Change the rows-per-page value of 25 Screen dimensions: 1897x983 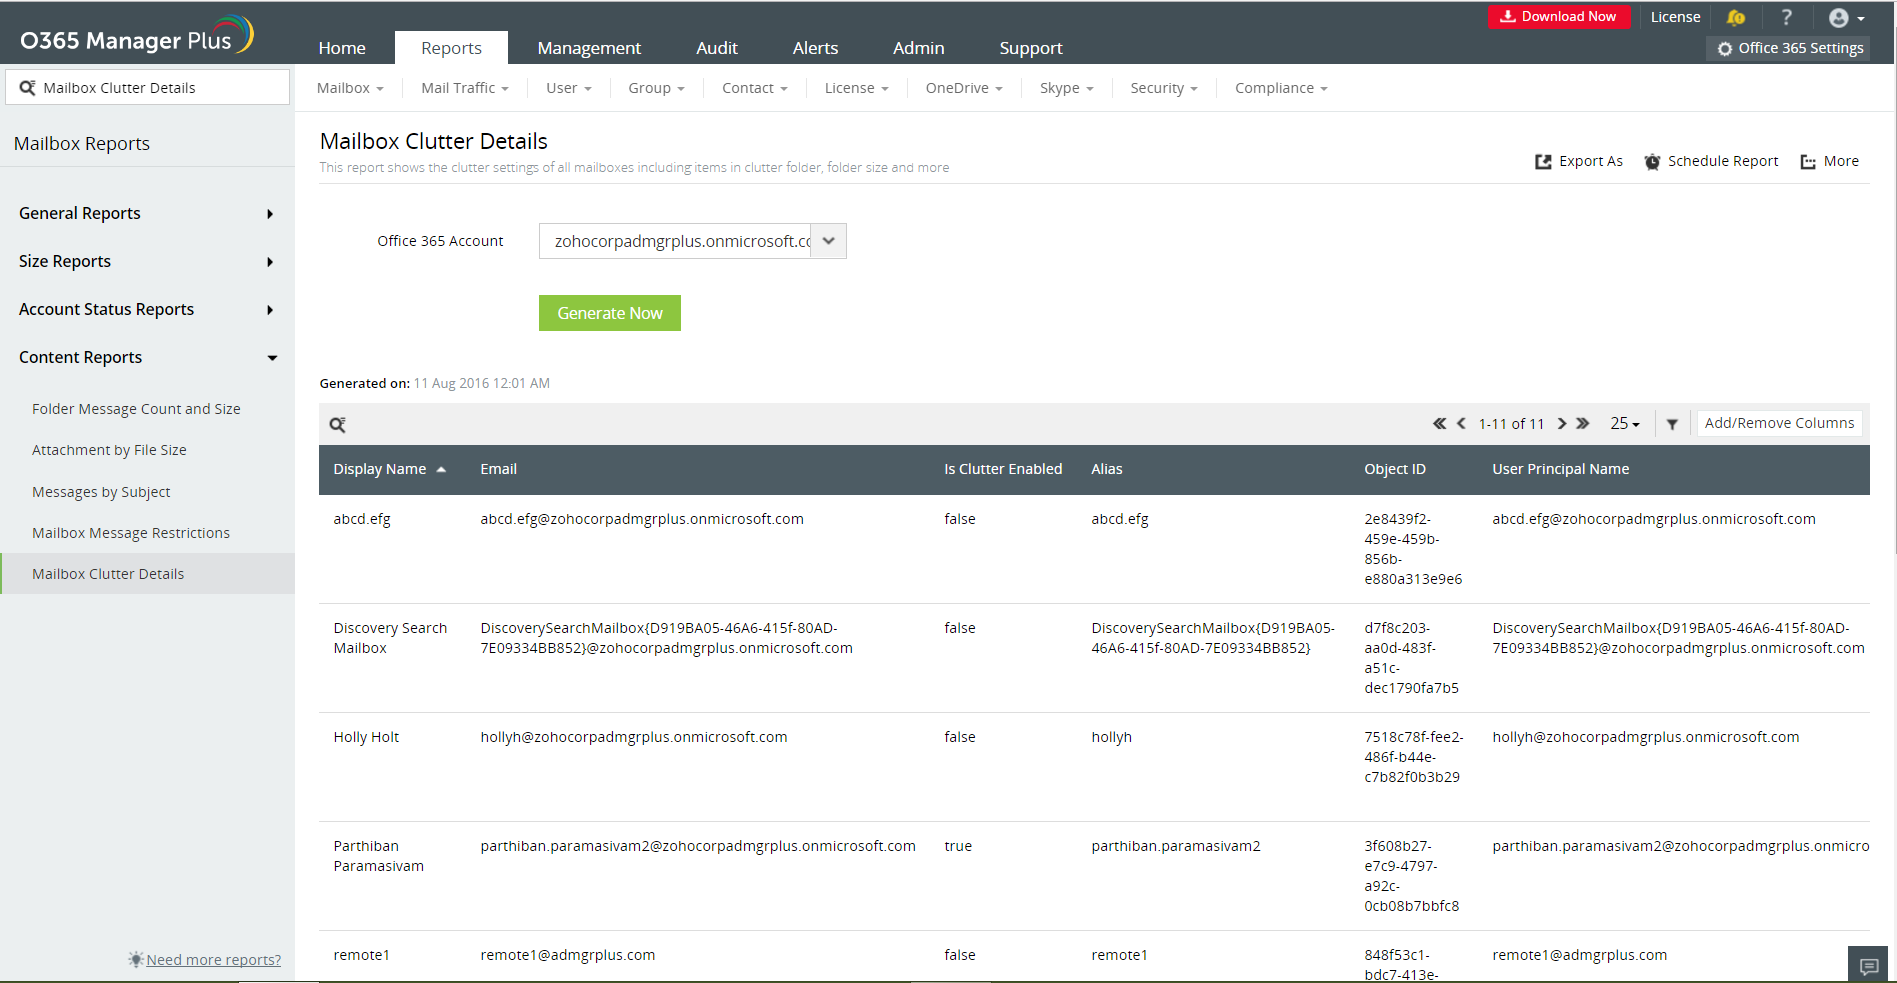1625,423
